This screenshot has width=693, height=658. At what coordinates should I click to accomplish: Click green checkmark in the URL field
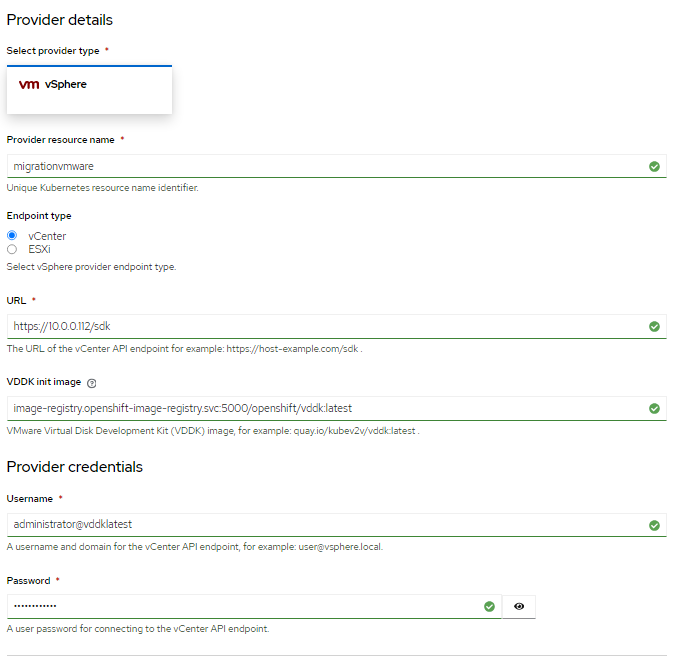654,326
